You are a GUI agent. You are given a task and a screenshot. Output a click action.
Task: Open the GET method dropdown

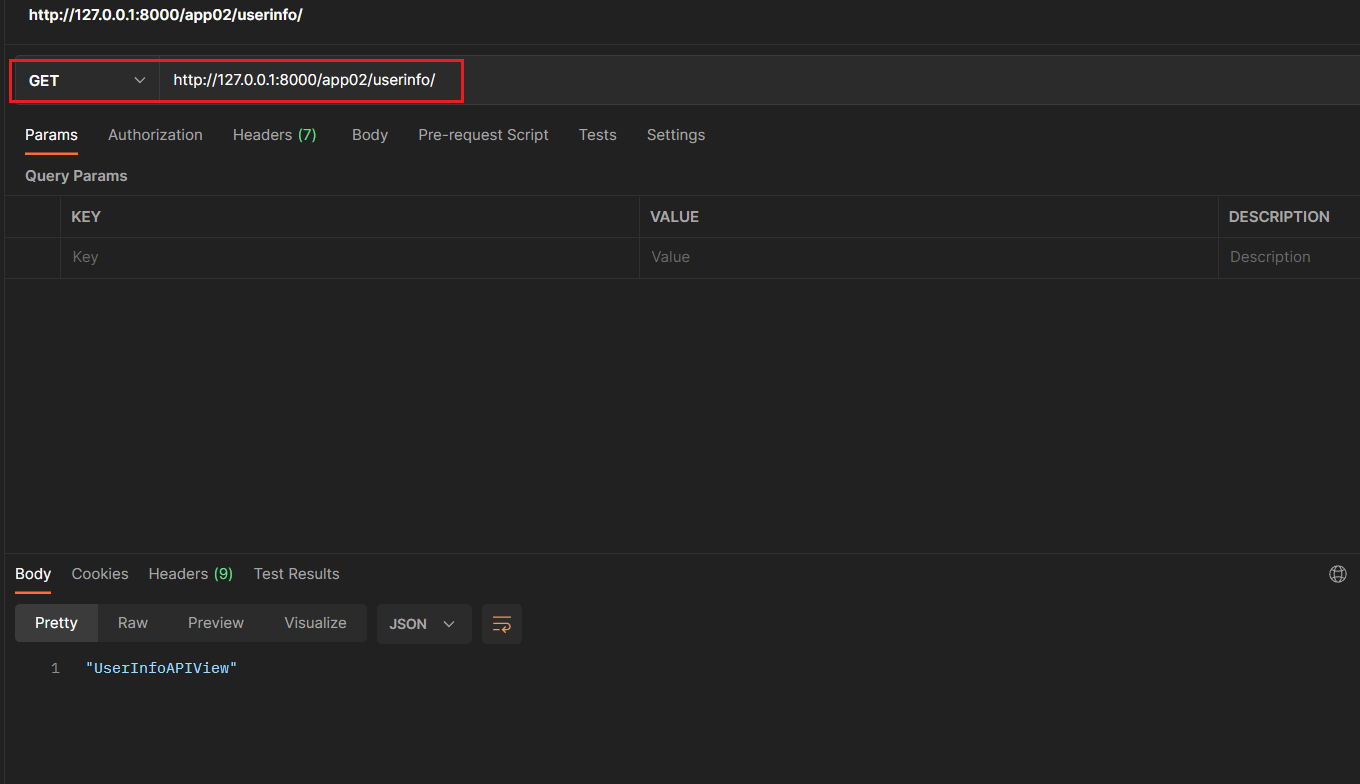[87, 81]
